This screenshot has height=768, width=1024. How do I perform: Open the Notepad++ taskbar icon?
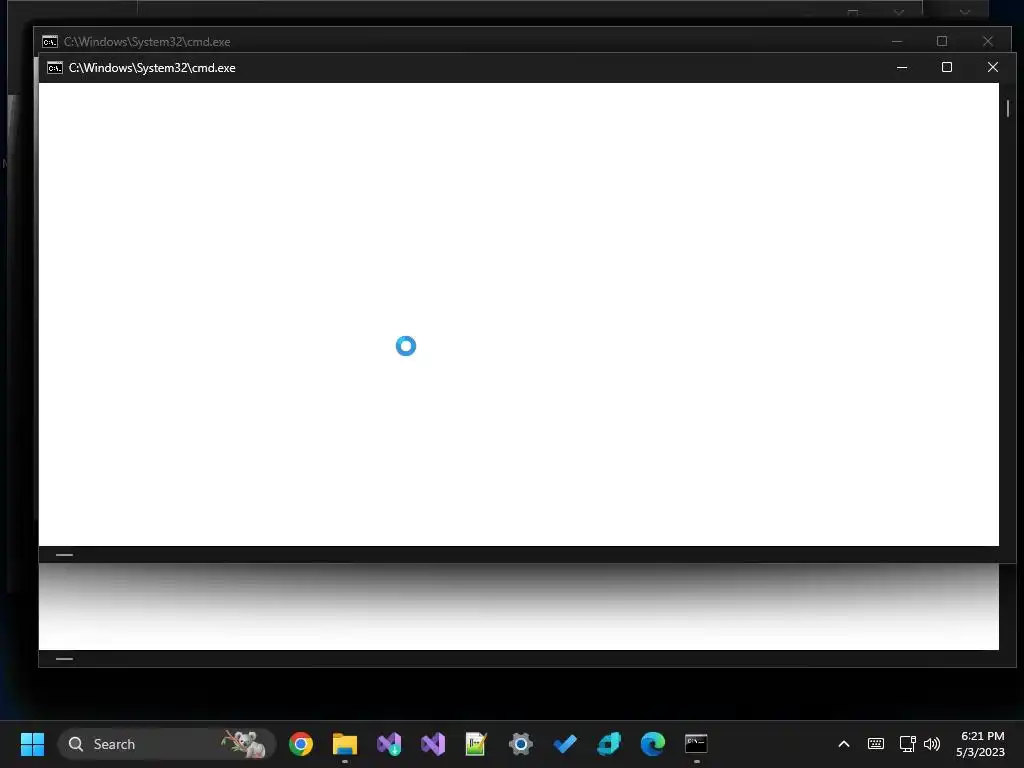[477, 744]
